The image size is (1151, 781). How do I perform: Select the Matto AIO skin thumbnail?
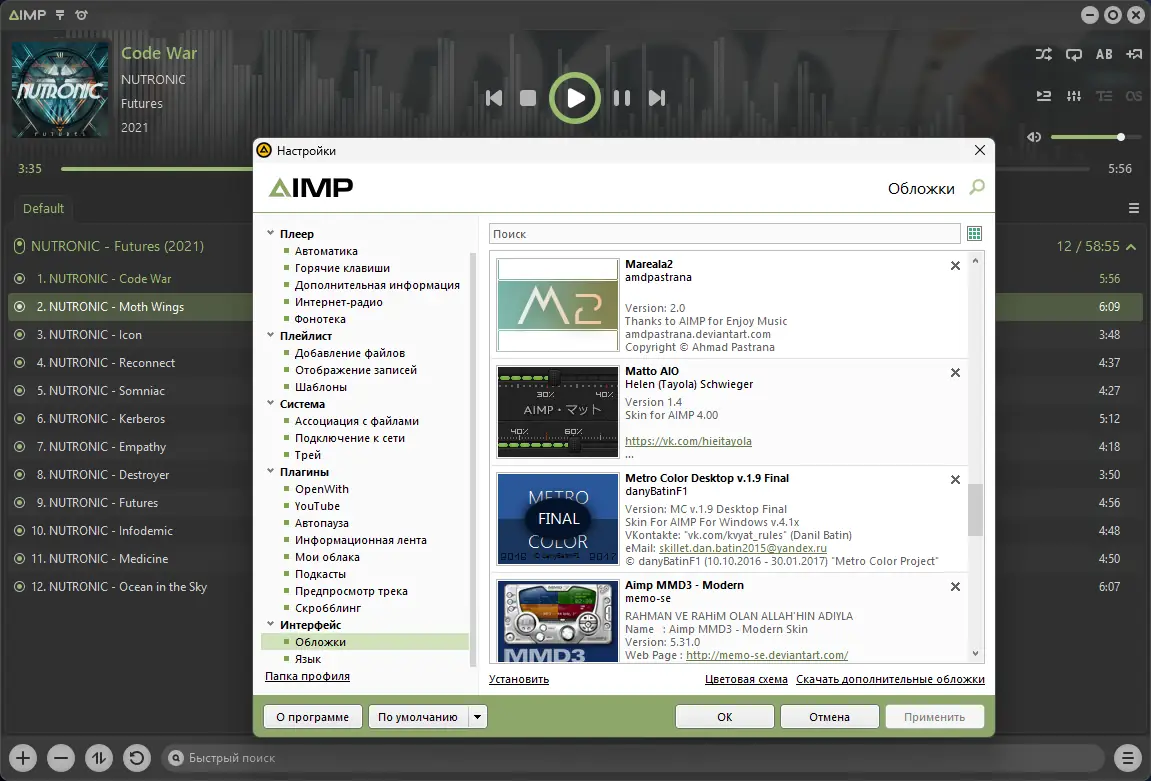click(558, 412)
